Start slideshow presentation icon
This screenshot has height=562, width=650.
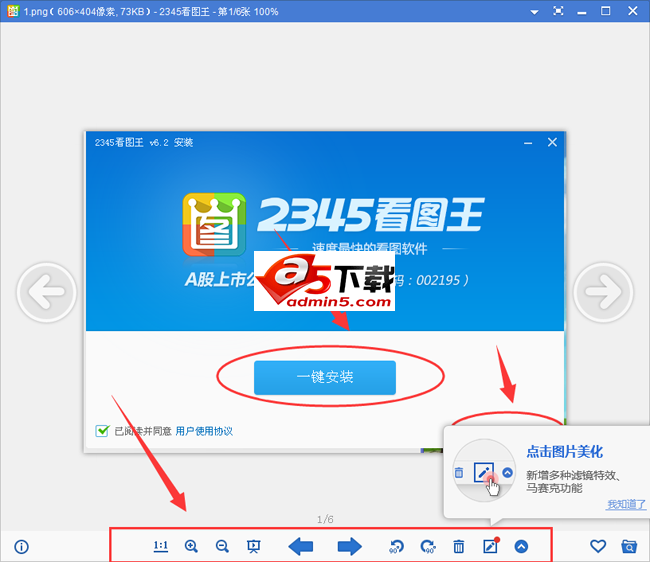(x=253, y=546)
